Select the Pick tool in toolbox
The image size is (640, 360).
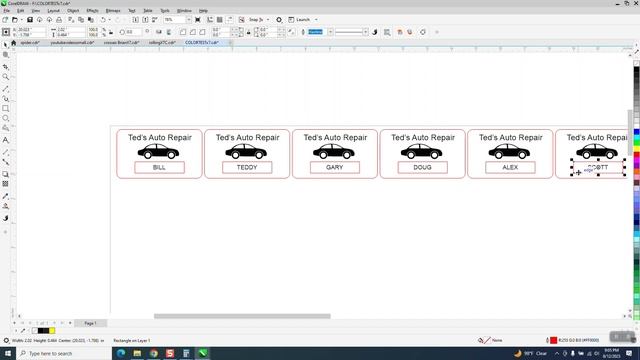(6, 45)
